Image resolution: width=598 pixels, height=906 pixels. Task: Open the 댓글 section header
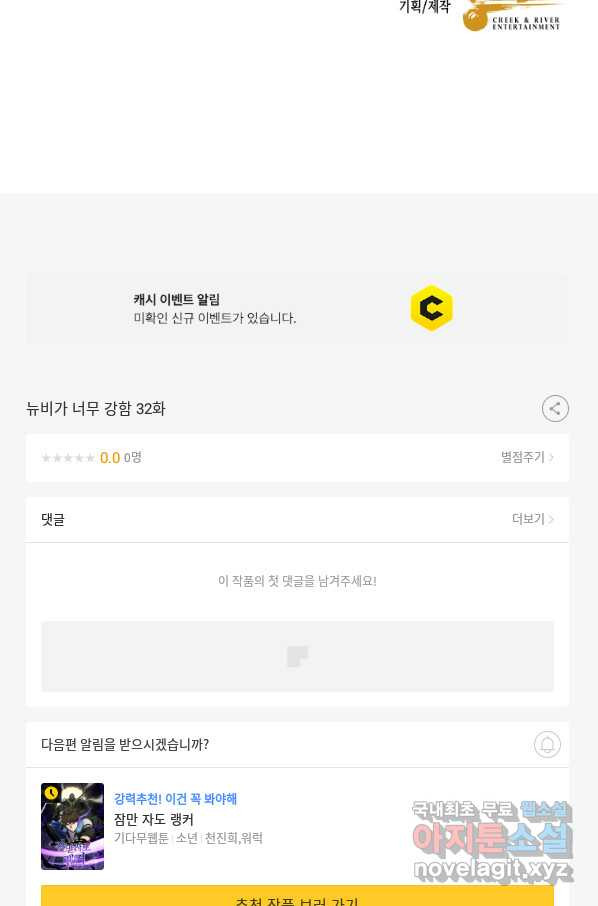click(x=53, y=519)
